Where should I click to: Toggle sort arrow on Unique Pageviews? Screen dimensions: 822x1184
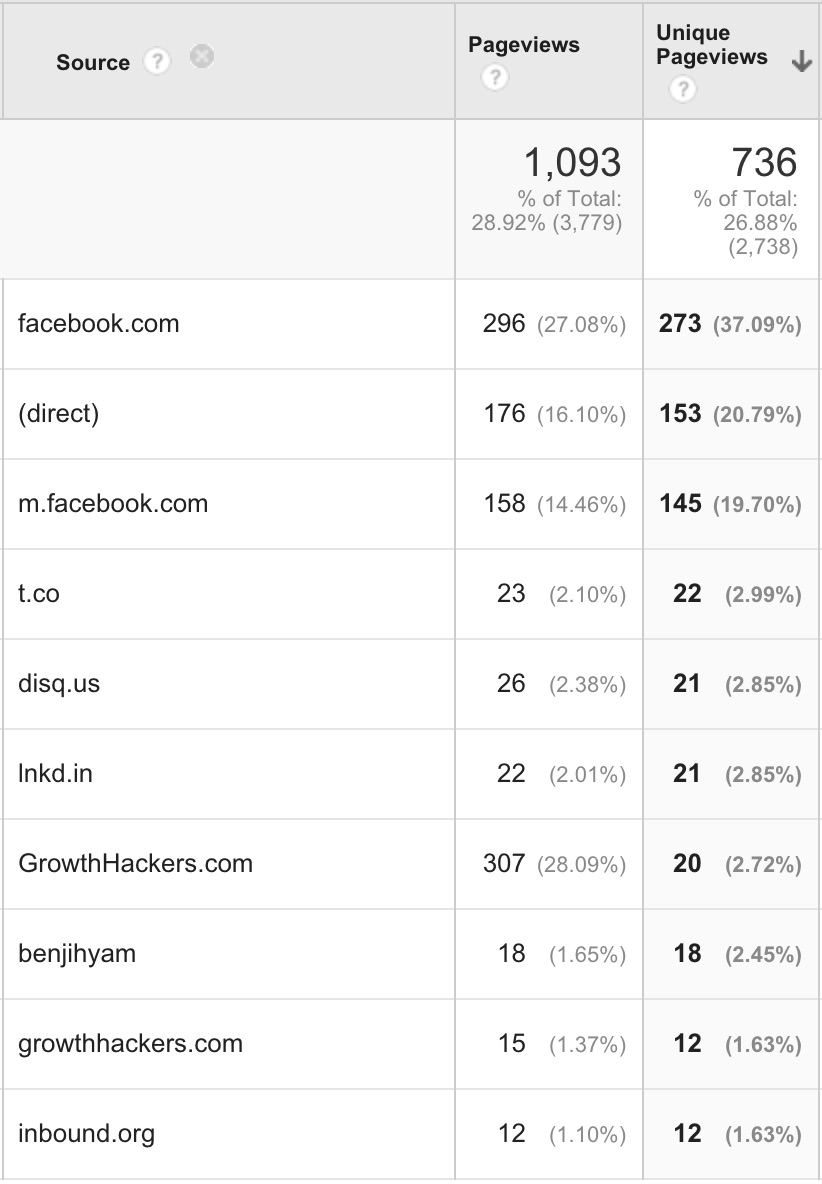pyautogui.click(x=802, y=61)
